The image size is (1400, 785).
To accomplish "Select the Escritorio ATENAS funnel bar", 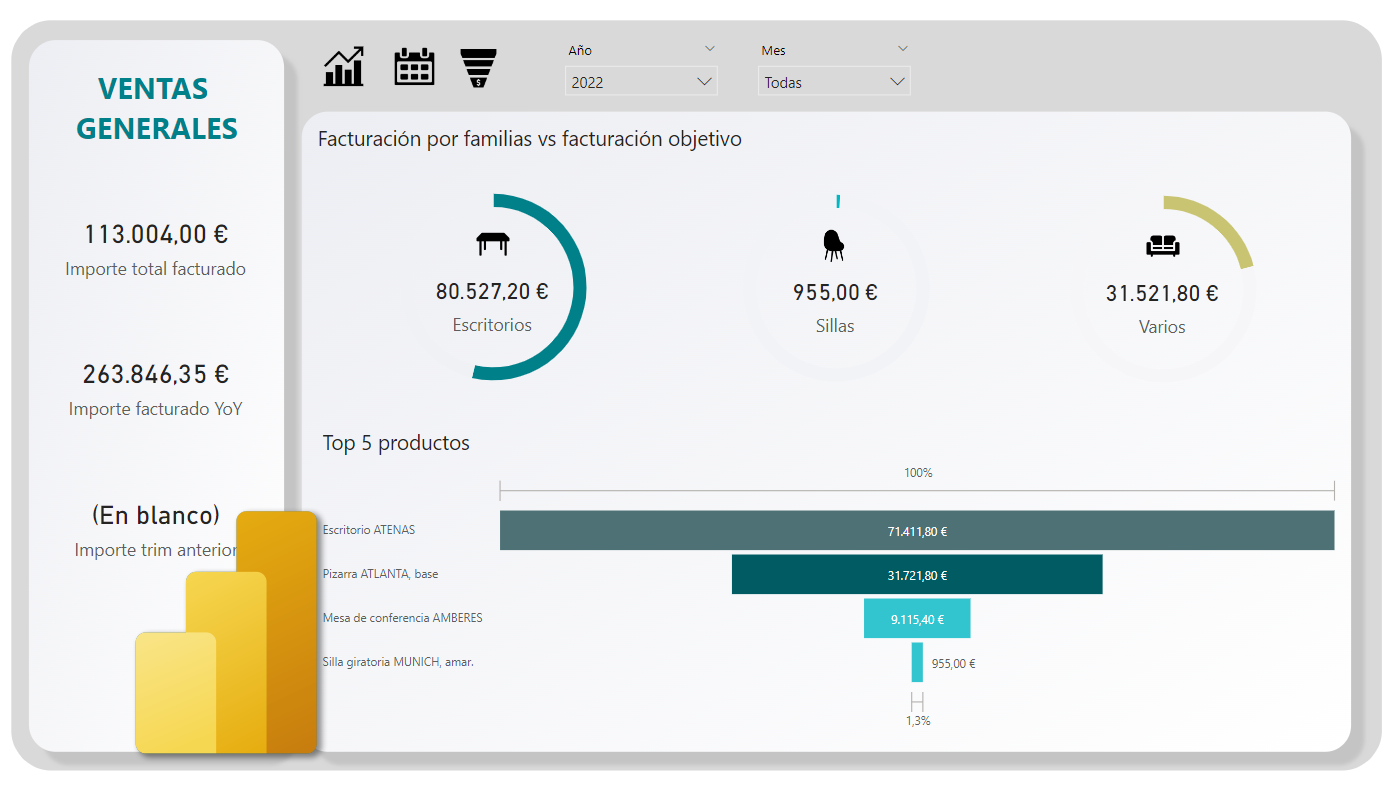I will point(917,530).
